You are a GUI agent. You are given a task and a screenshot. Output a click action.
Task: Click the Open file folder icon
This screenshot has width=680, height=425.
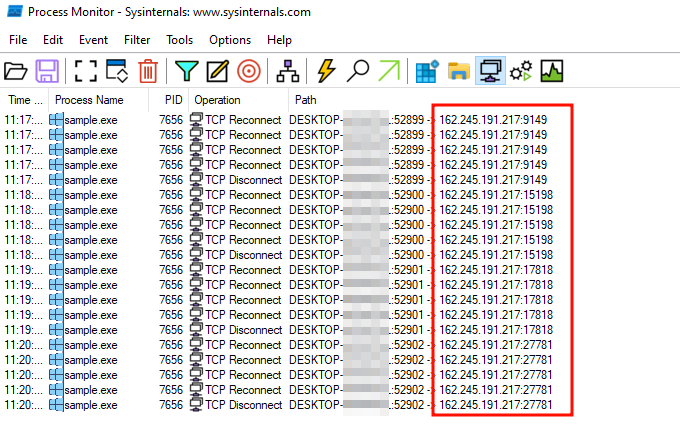pyautogui.click(x=16, y=71)
